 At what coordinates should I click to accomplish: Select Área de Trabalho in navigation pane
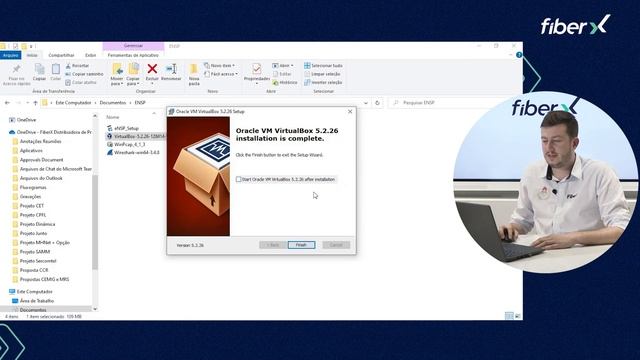33,301
